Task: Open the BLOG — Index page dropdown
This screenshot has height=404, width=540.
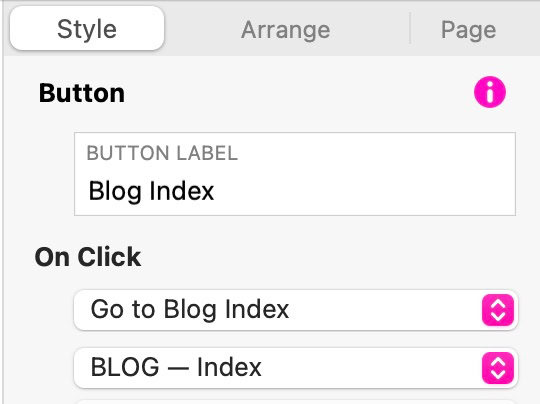Action: click(x=296, y=368)
